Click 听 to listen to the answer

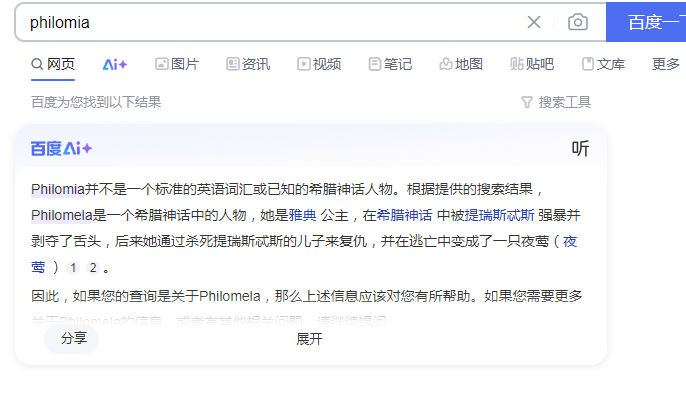580,149
